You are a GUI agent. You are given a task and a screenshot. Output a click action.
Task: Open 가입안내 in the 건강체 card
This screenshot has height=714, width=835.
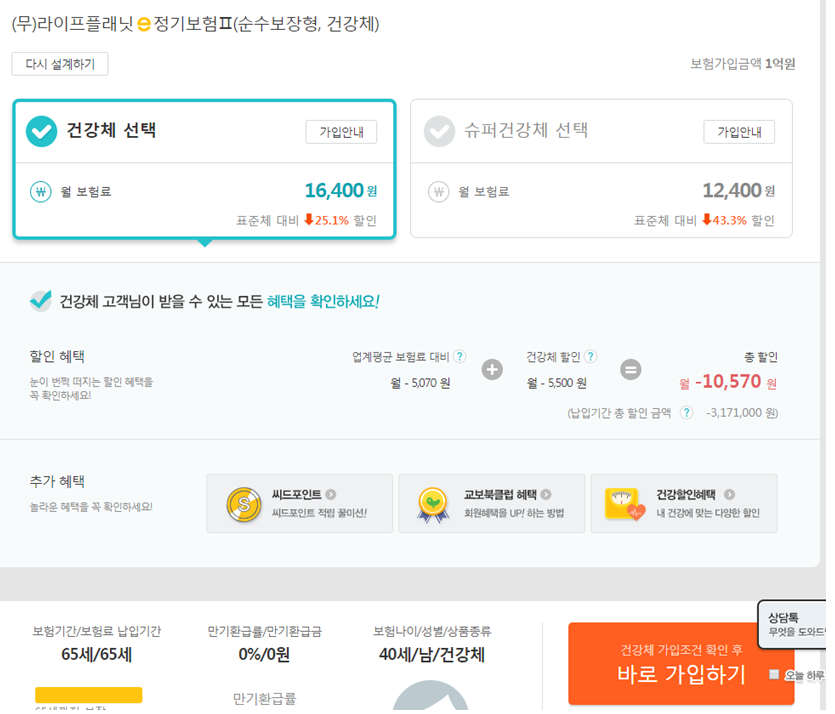pos(341,132)
